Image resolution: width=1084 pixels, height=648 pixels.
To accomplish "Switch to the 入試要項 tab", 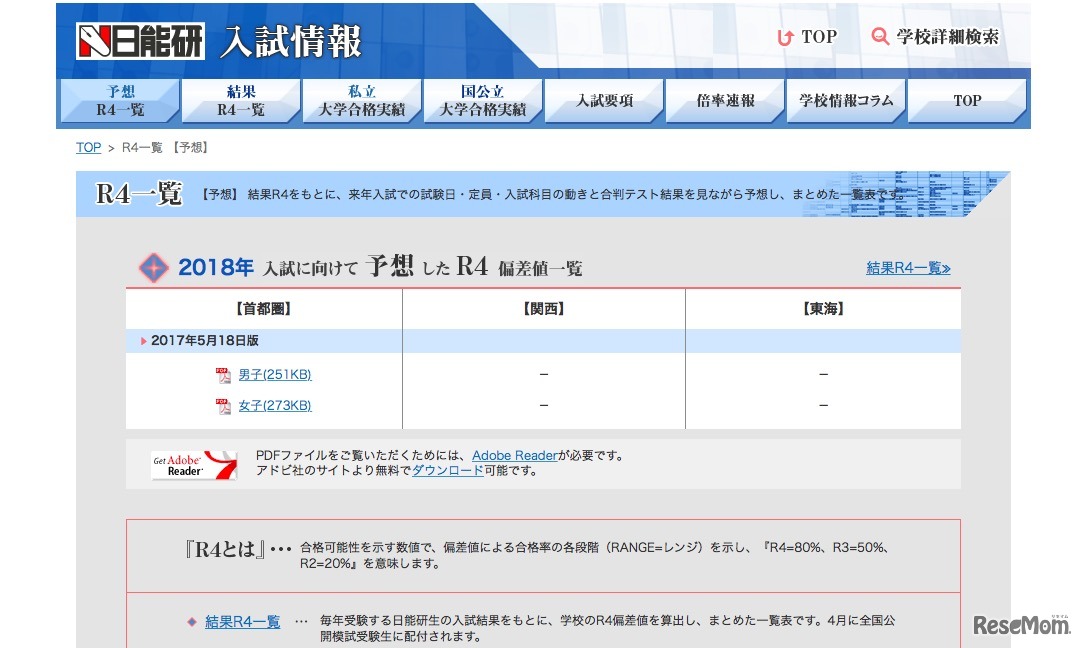I will (x=603, y=100).
